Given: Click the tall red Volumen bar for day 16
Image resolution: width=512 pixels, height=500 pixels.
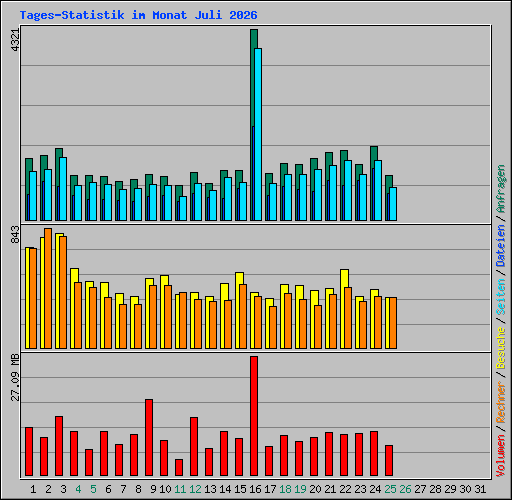Looking at the screenshot, I should click(x=254, y=416).
